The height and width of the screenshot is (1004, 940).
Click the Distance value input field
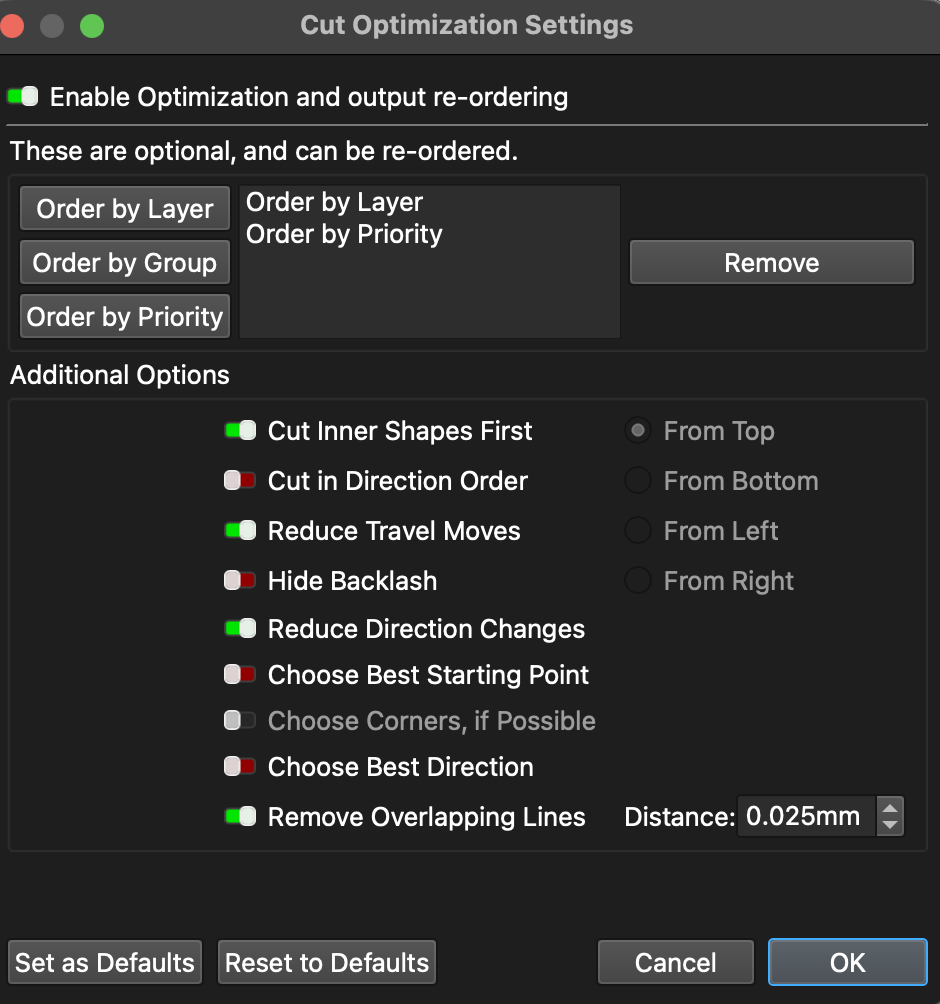pos(805,817)
